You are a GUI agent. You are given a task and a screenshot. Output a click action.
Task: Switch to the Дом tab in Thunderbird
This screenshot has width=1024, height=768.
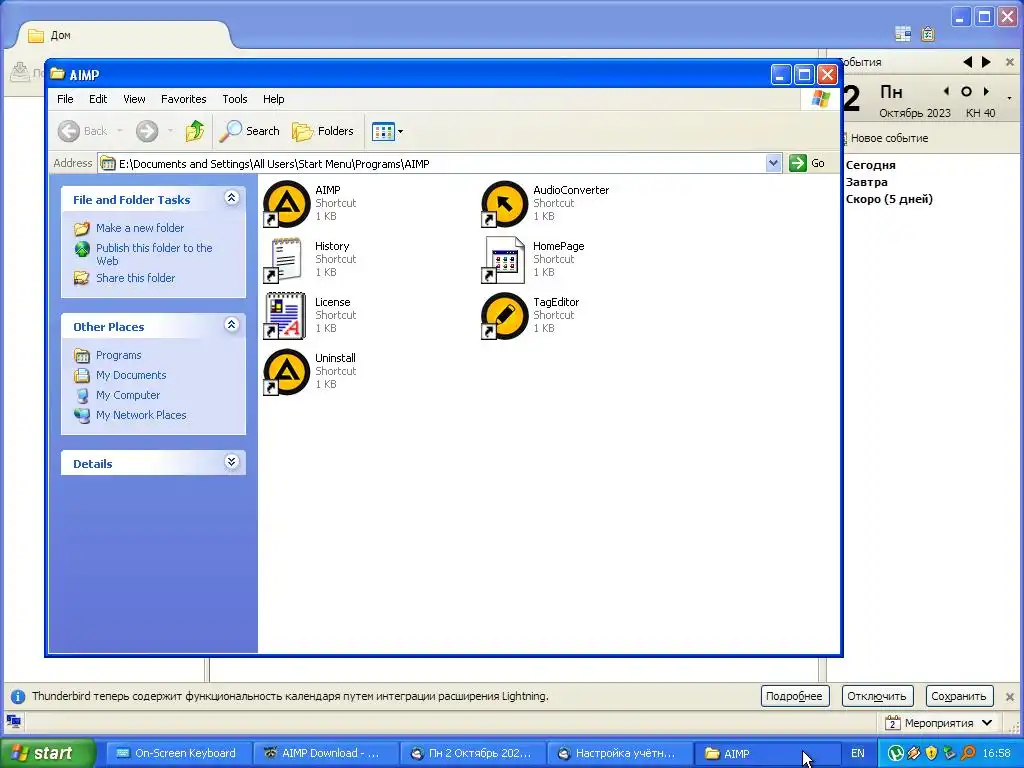(x=124, y=35)
